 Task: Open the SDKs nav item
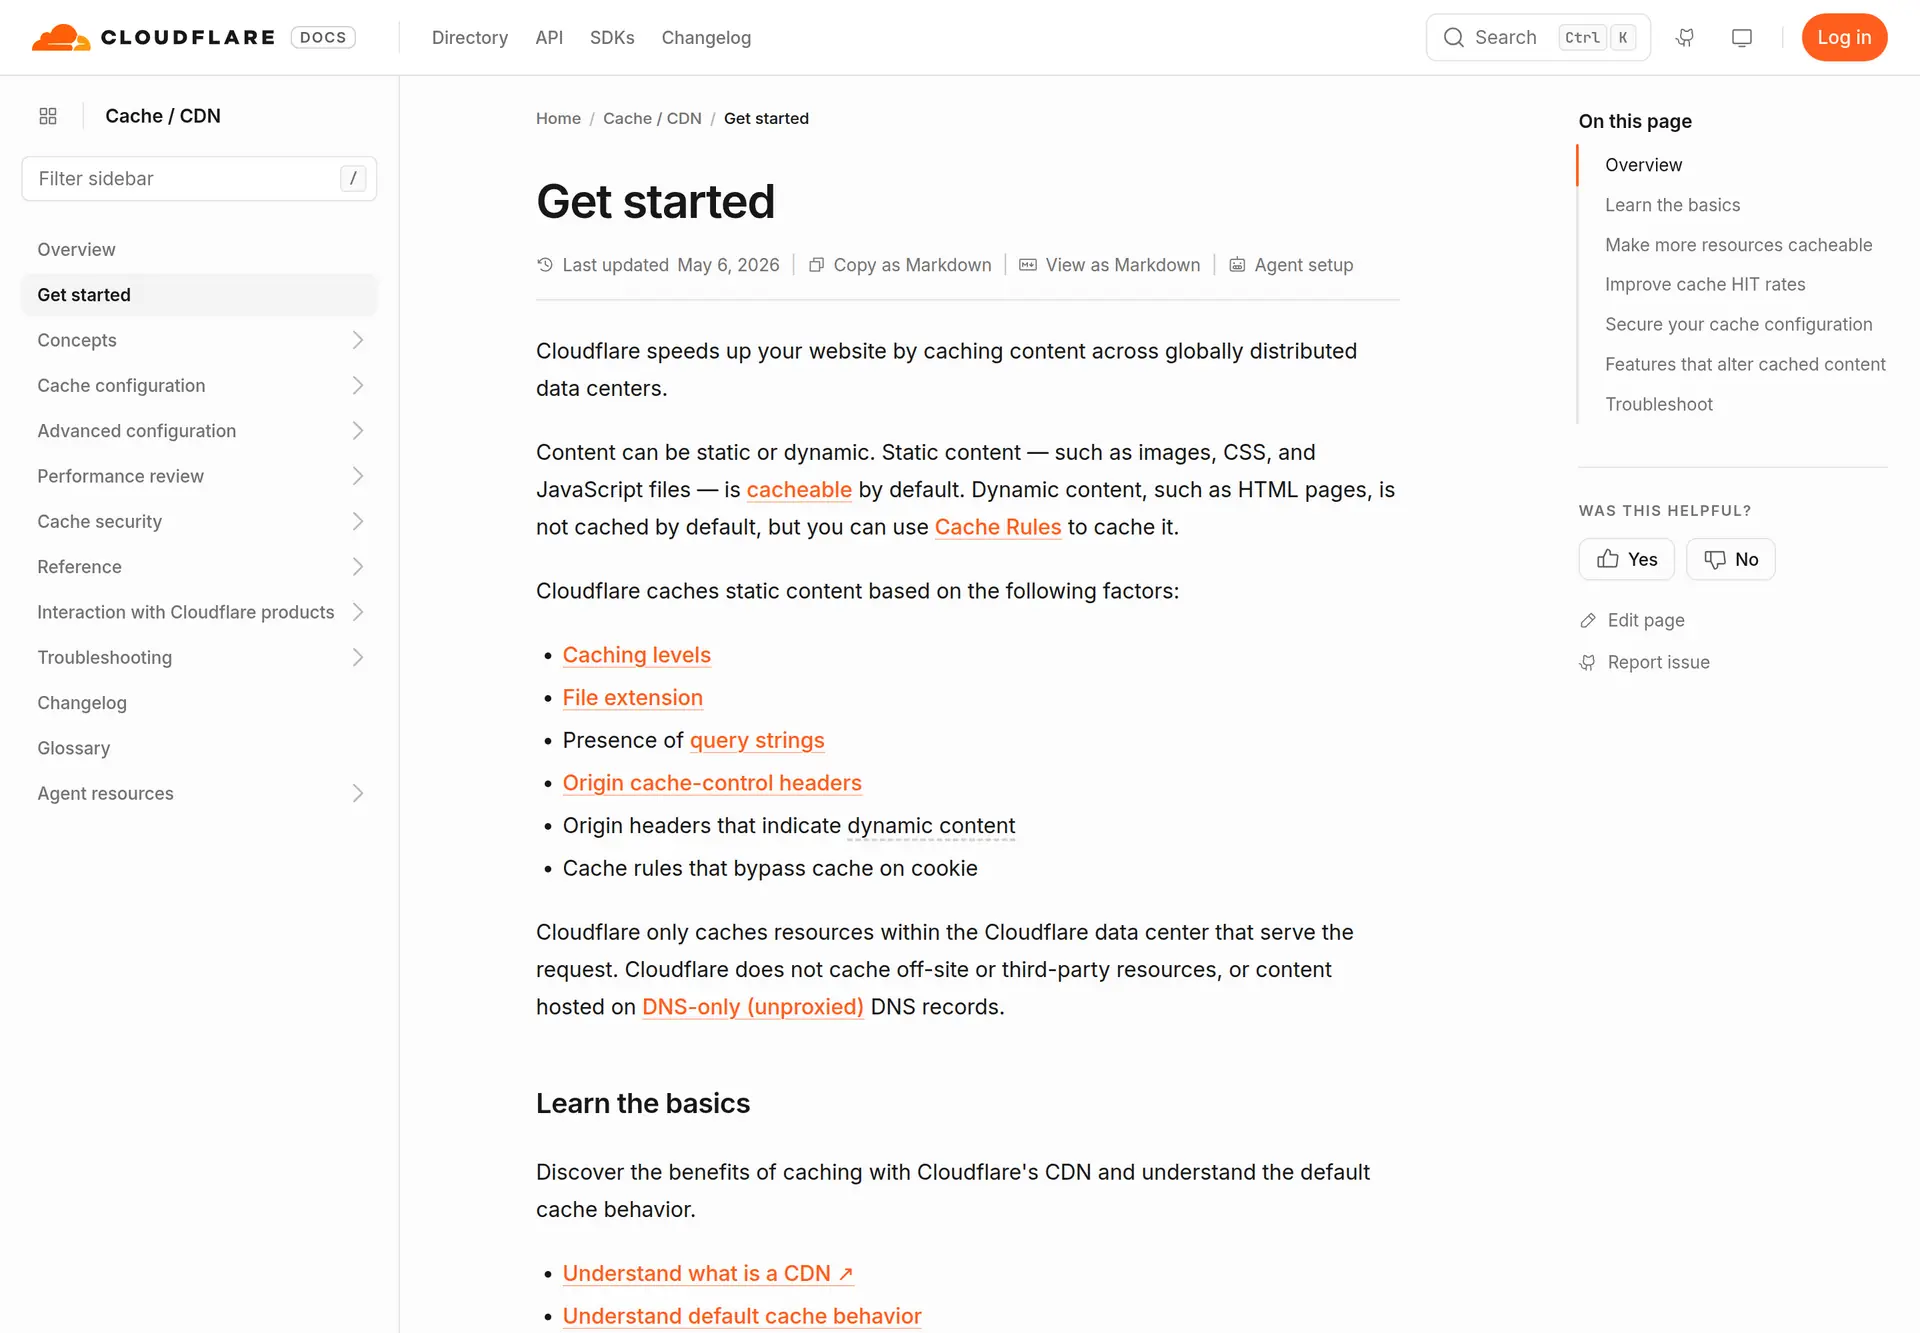coord(612,37)
